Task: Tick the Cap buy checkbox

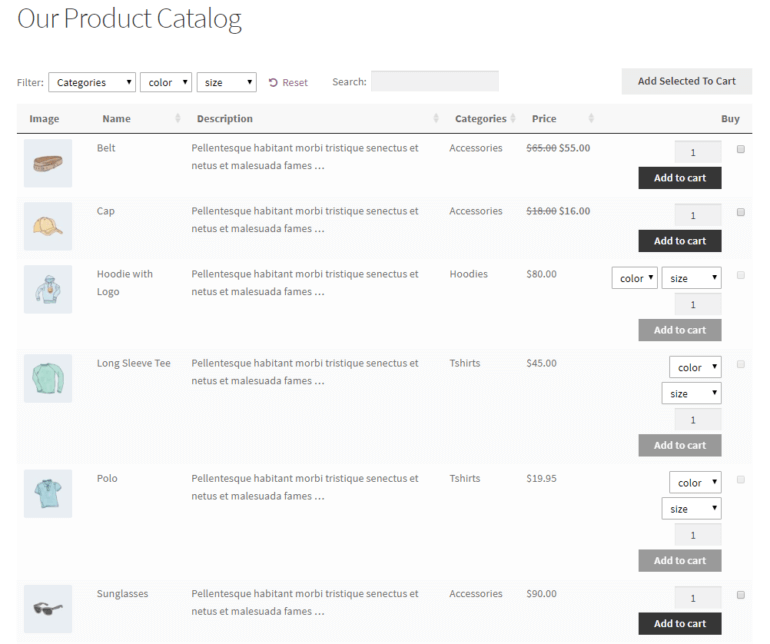Action: click(x=741, y=212)
